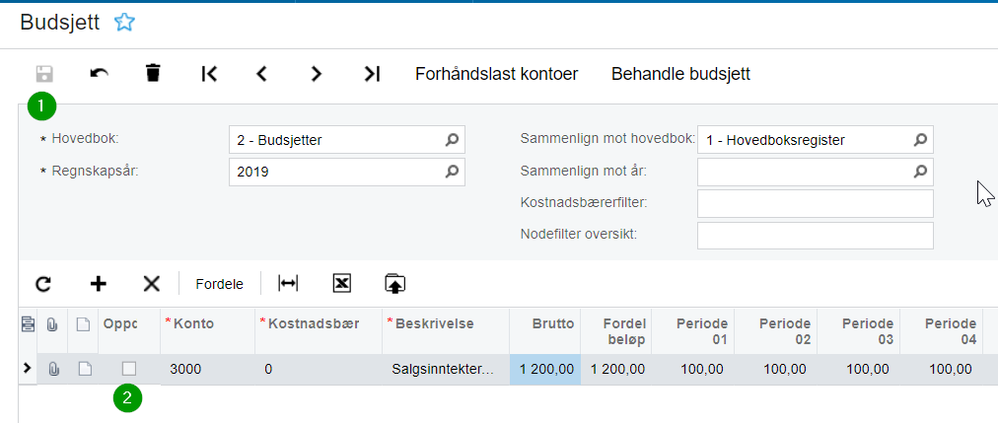Click the undo arrow icon

99,73
